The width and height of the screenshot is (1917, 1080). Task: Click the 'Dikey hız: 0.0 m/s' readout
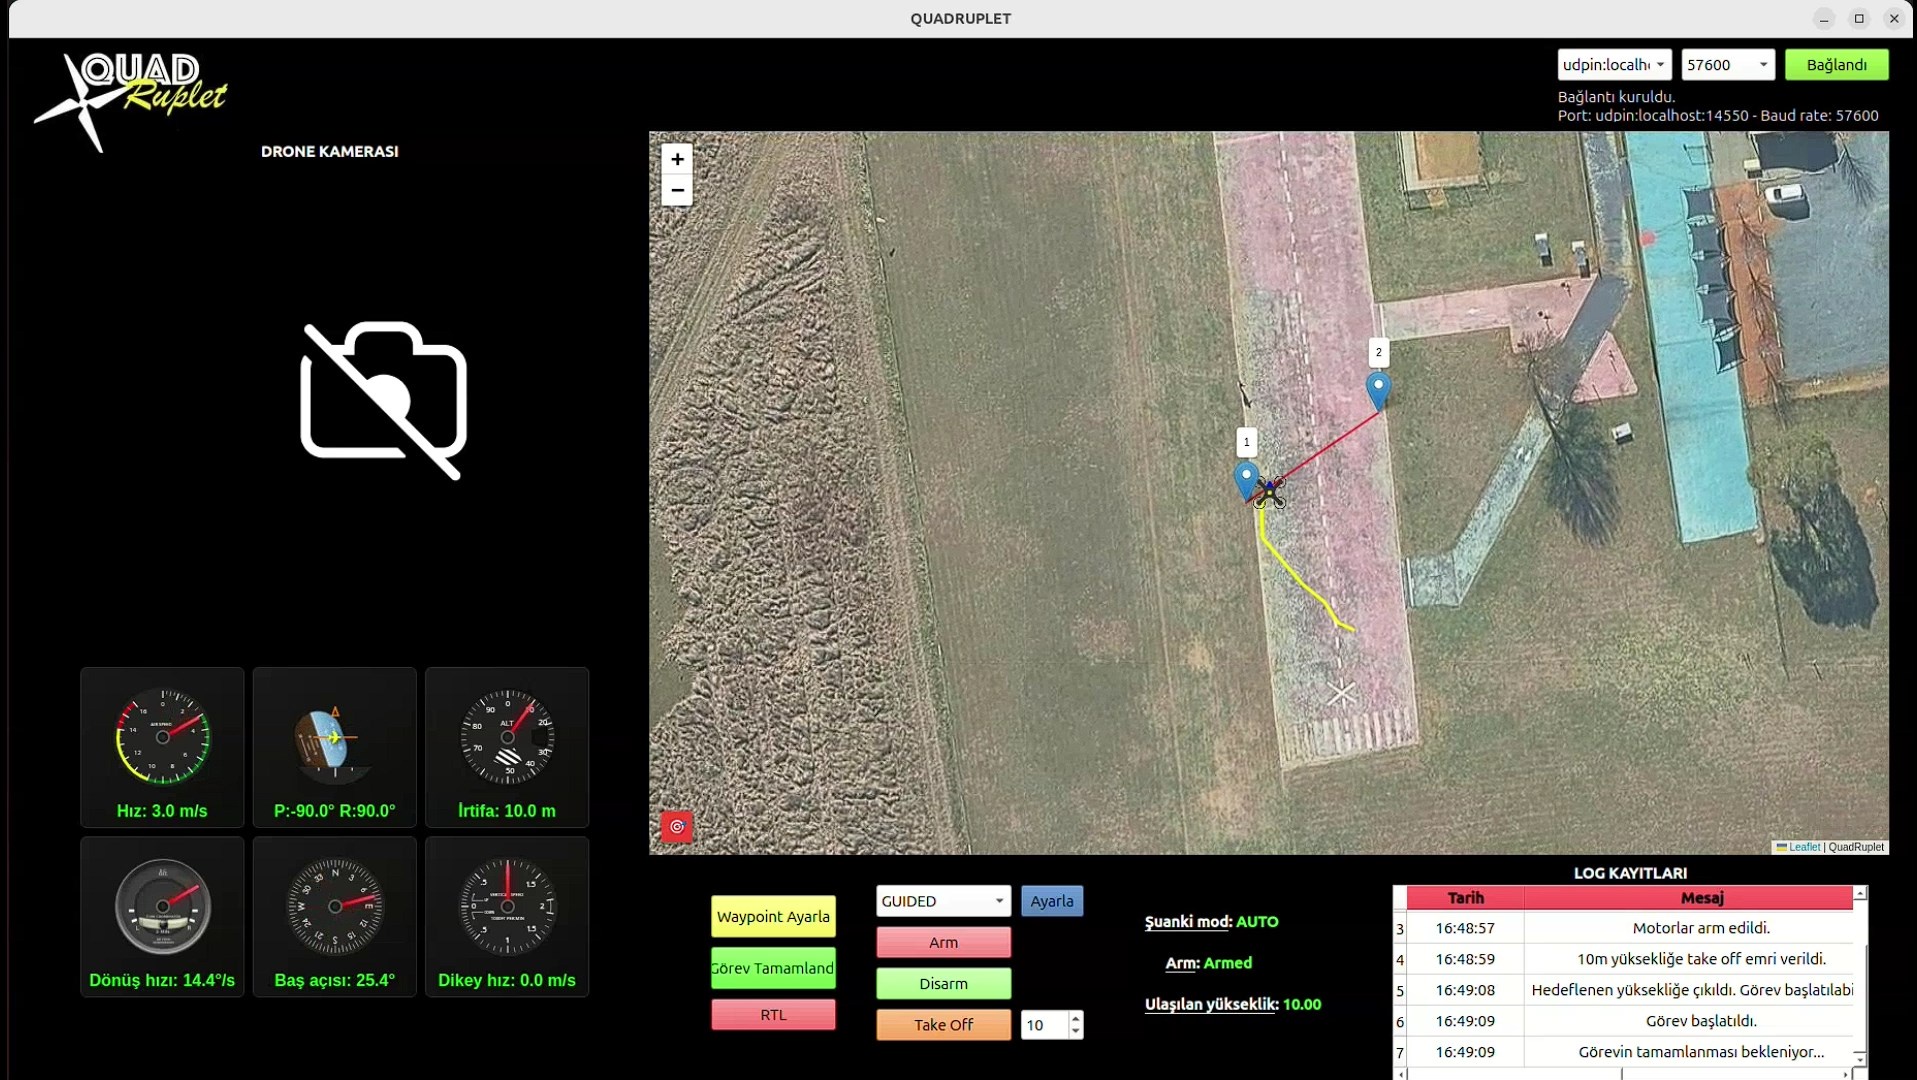507,980
